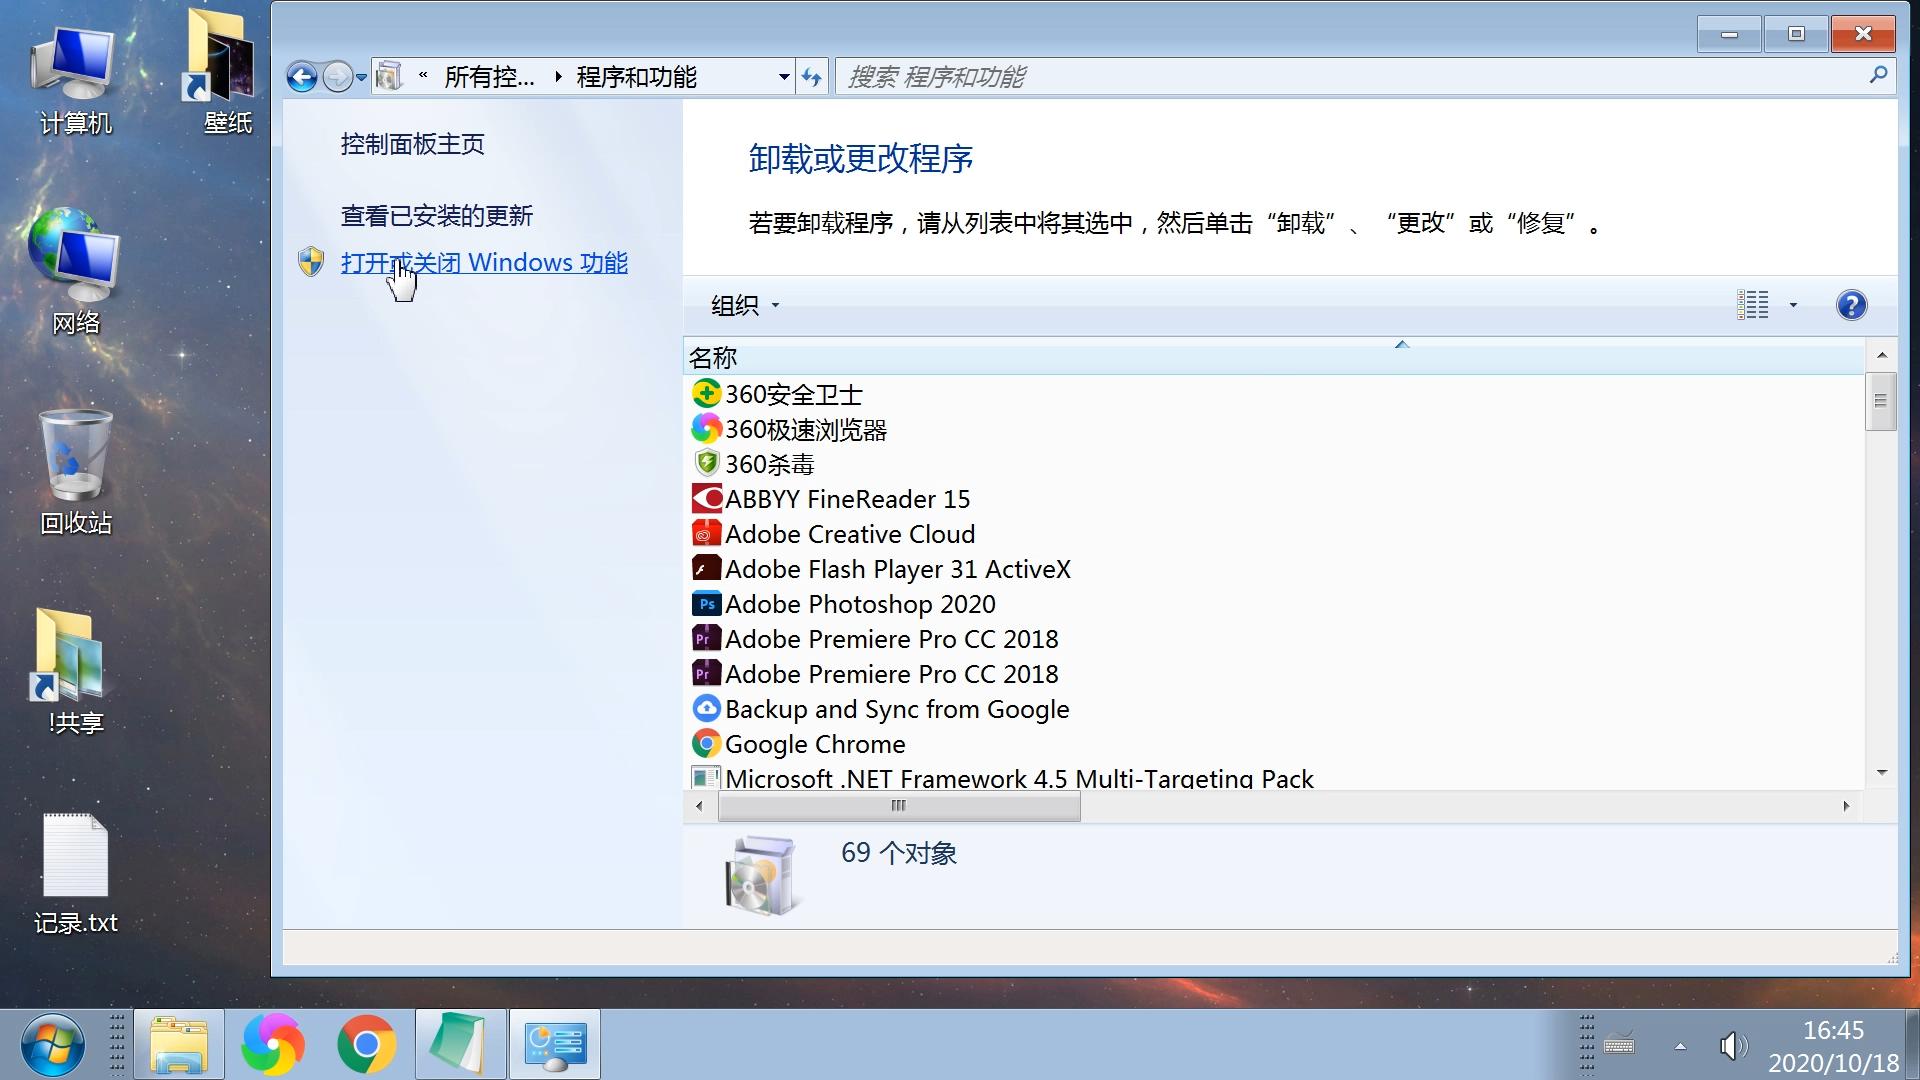Open the 组织 dropdown menu
Screen dimensions: 1920x1080
(x=742, y=305)
